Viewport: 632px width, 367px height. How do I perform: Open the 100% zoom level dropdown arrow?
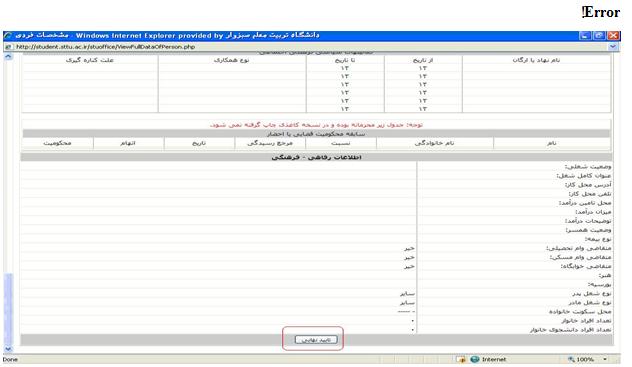point(605,359)
